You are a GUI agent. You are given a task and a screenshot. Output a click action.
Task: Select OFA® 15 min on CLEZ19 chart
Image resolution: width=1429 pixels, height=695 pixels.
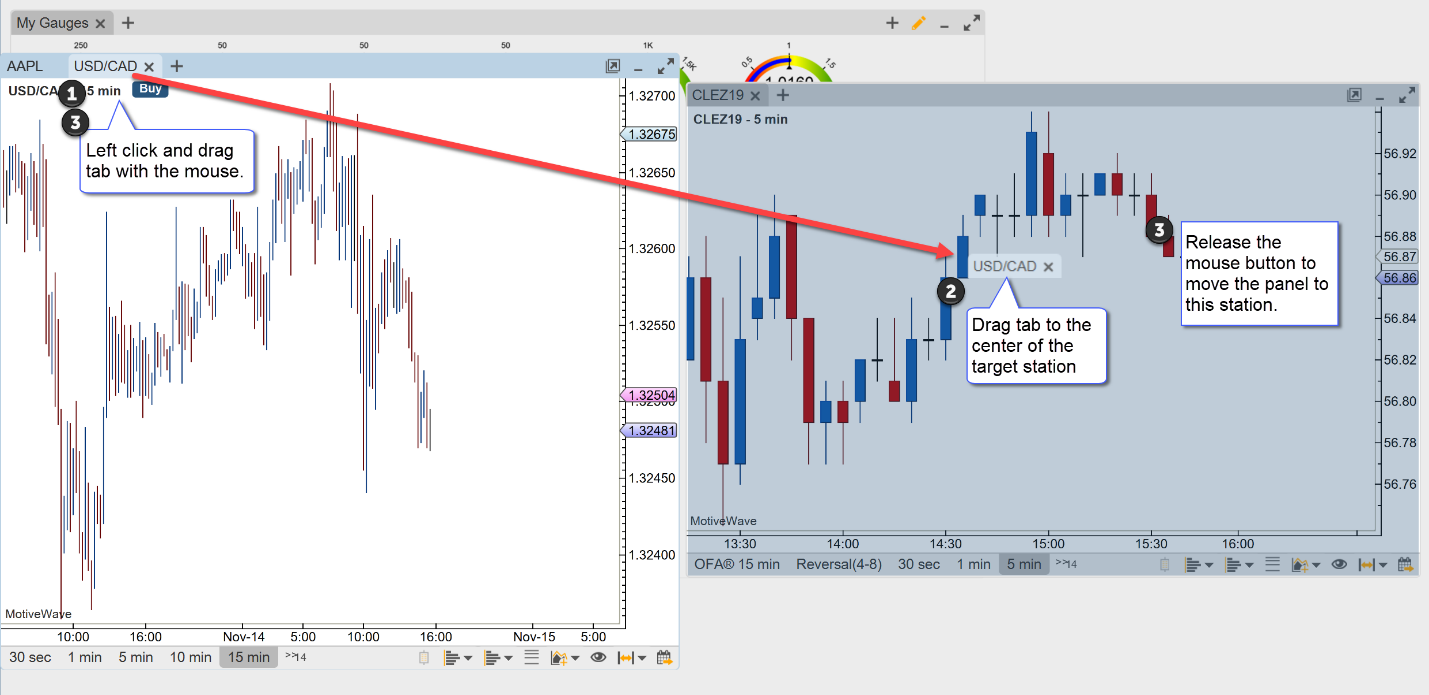click(x=737, y=564)
